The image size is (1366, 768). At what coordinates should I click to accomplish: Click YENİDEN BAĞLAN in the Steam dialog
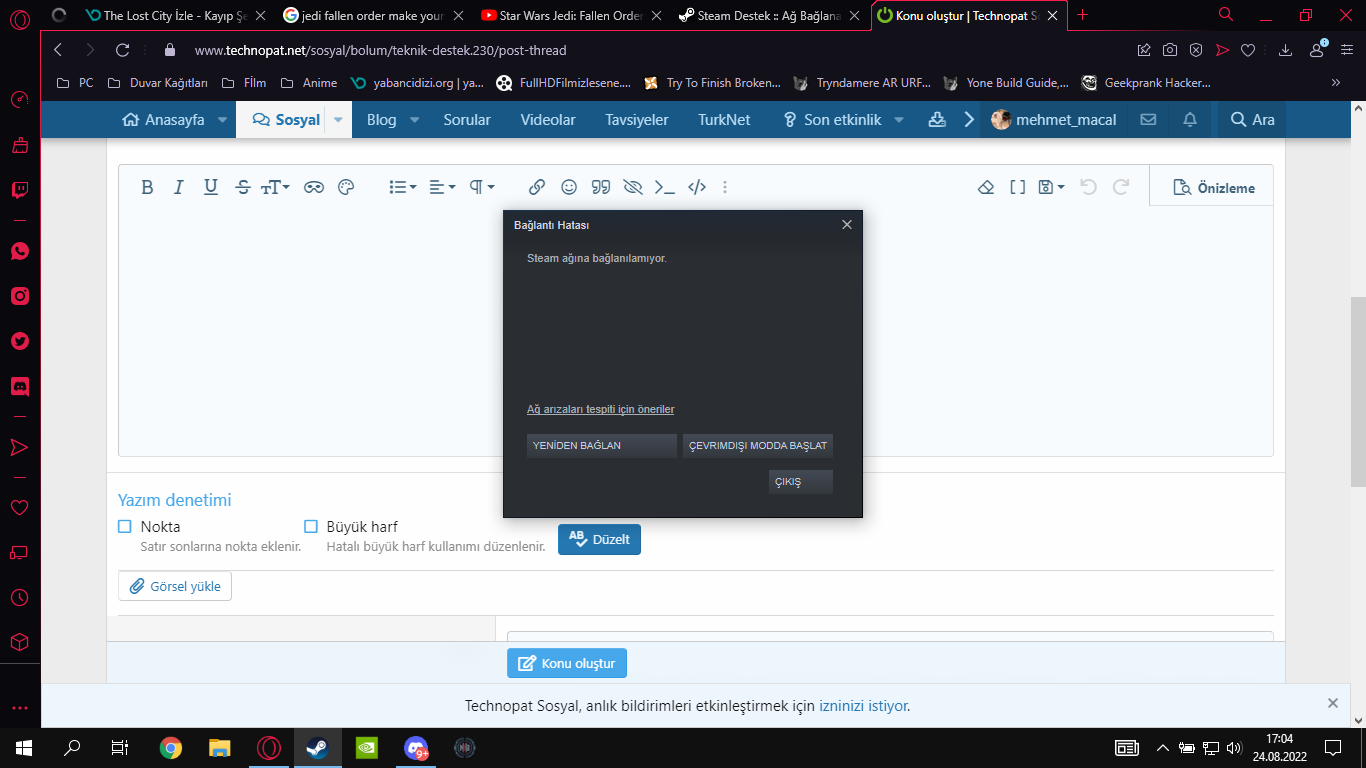[x=602, y=445]
